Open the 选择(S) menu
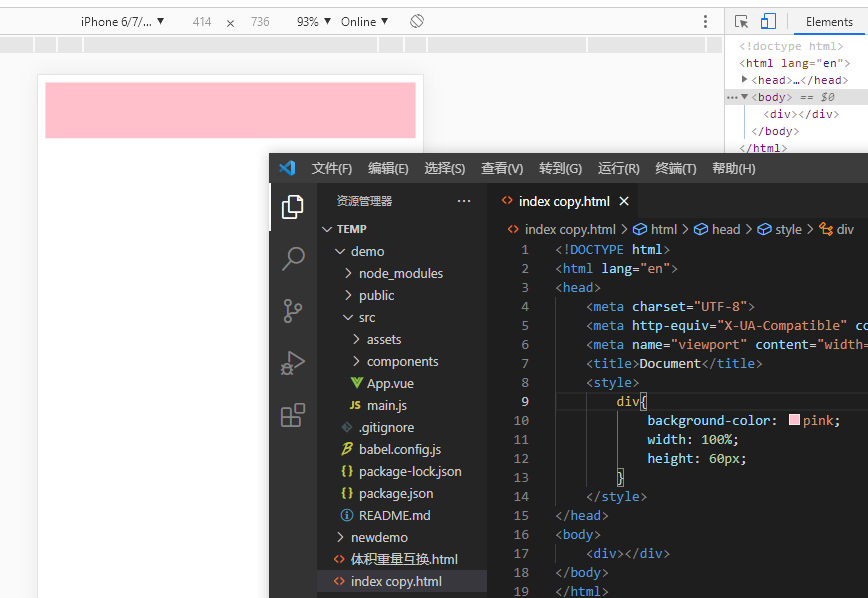The width and height of the screenshot is (868, 598). pyautogui.click(x=445, y=168)
